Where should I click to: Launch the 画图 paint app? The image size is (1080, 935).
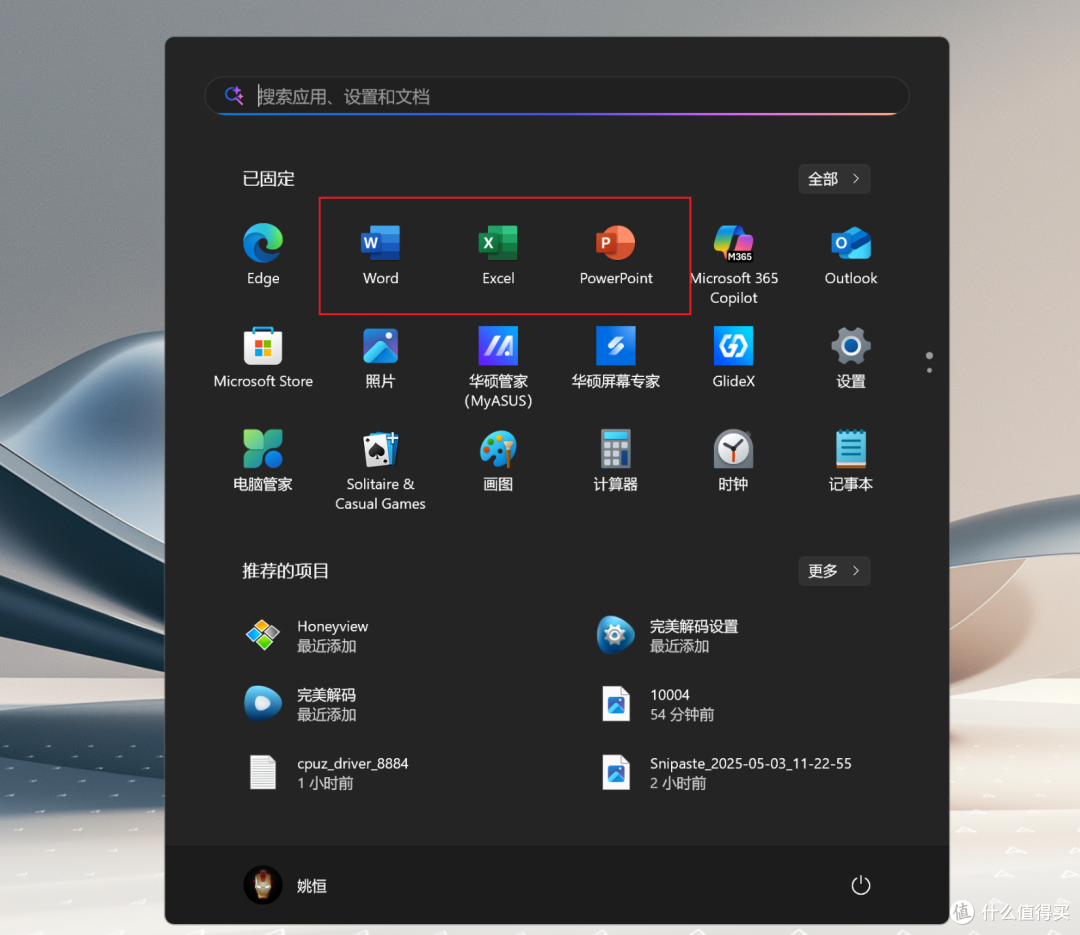point(498,460)
